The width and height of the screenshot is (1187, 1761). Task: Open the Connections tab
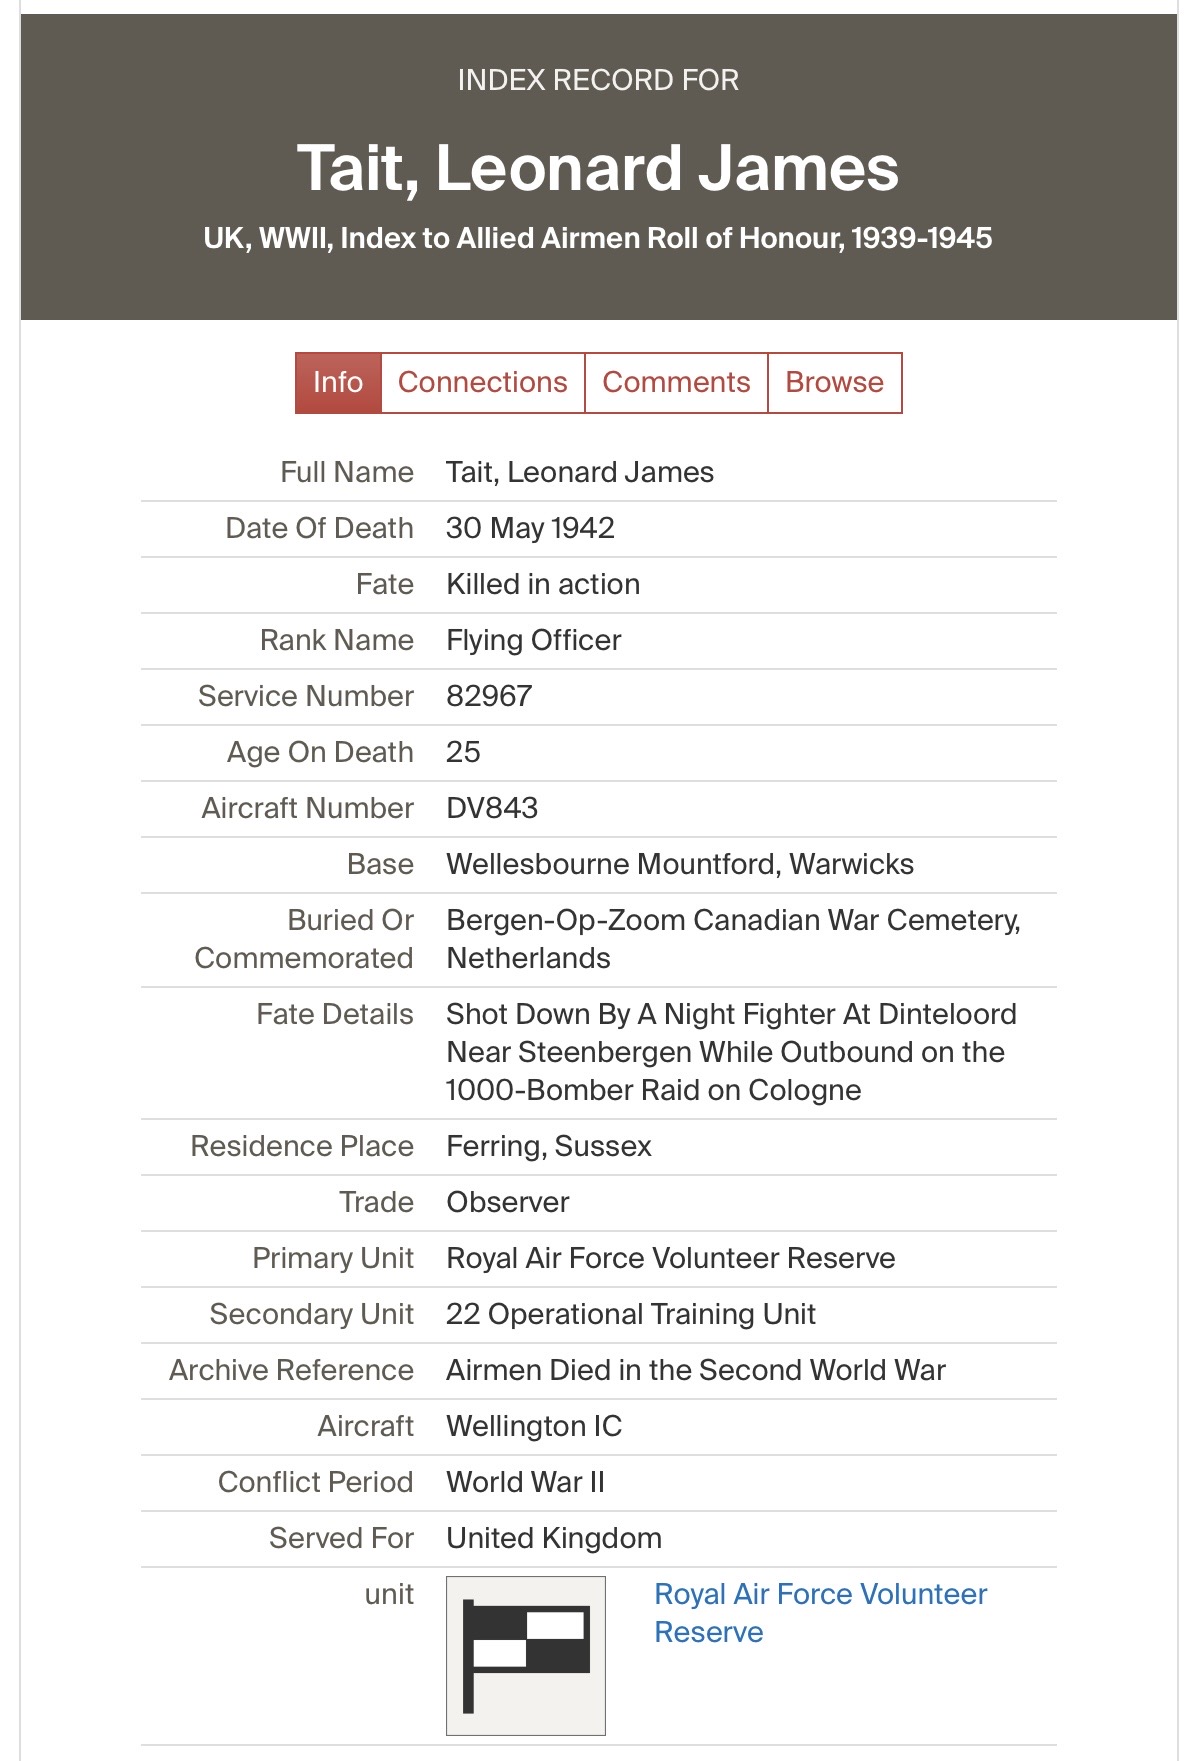(482, 382)
